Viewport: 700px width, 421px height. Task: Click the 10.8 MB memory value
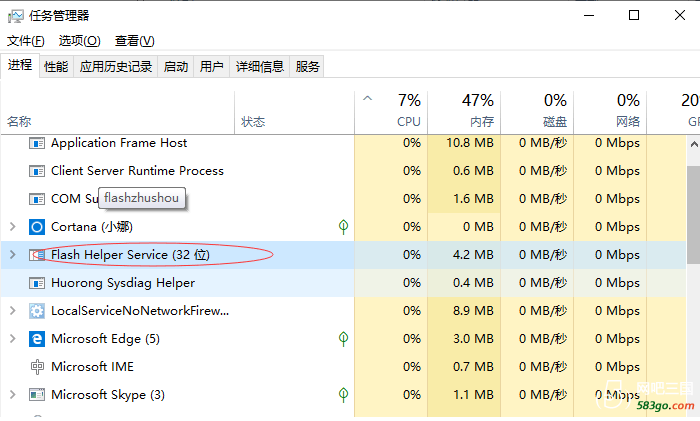[470, 143]
